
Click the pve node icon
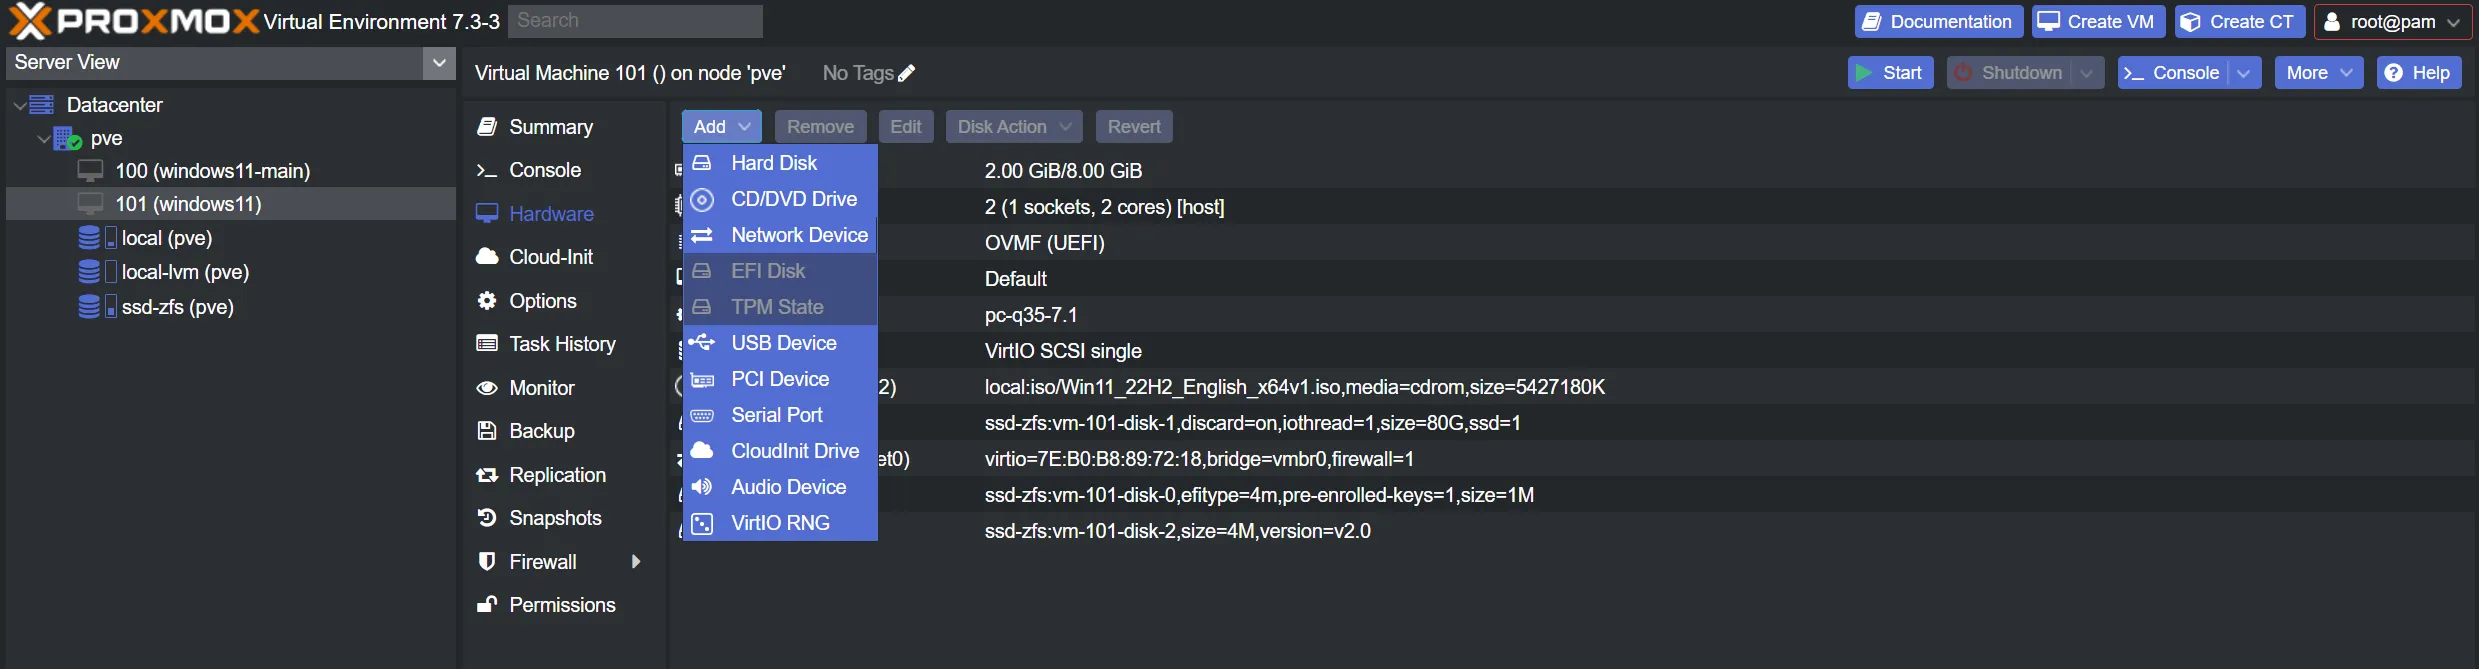click(x=67, y=138)
